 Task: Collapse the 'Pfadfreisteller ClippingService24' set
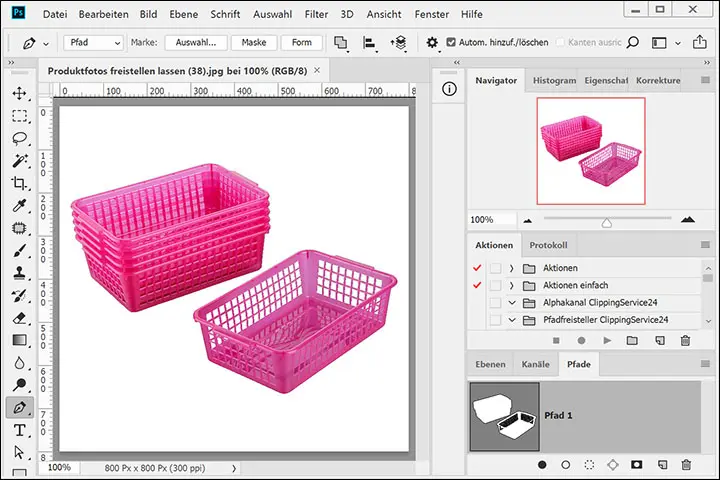coord(511,320)
